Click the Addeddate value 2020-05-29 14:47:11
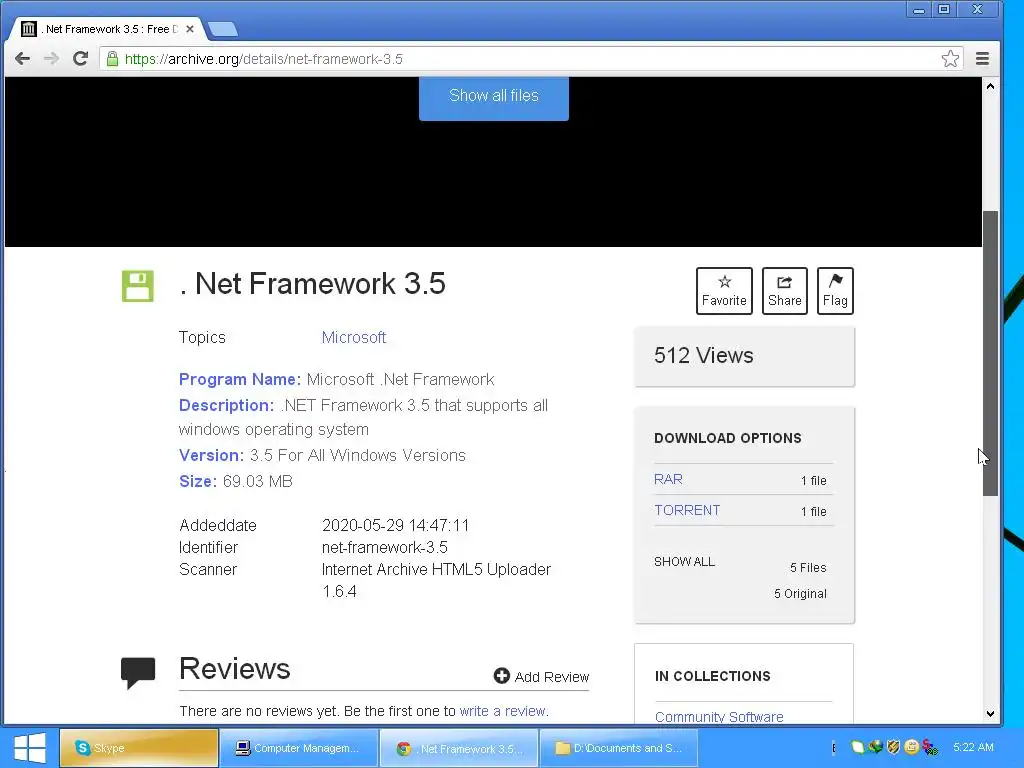Image resolution: width=1024 pixels, height=768 pixels. [x=395, y=525]
